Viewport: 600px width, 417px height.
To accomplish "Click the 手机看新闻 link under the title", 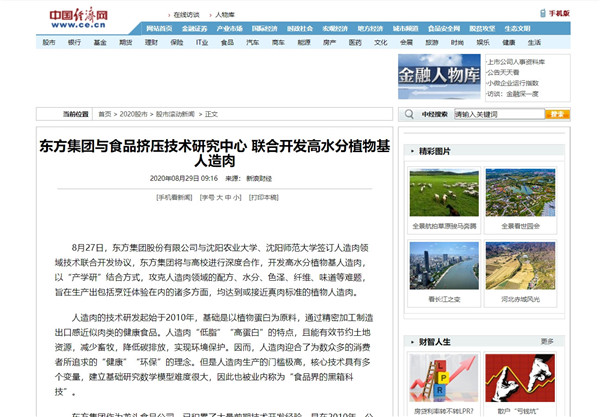I will pyautogui.click(x=174, y=197).
